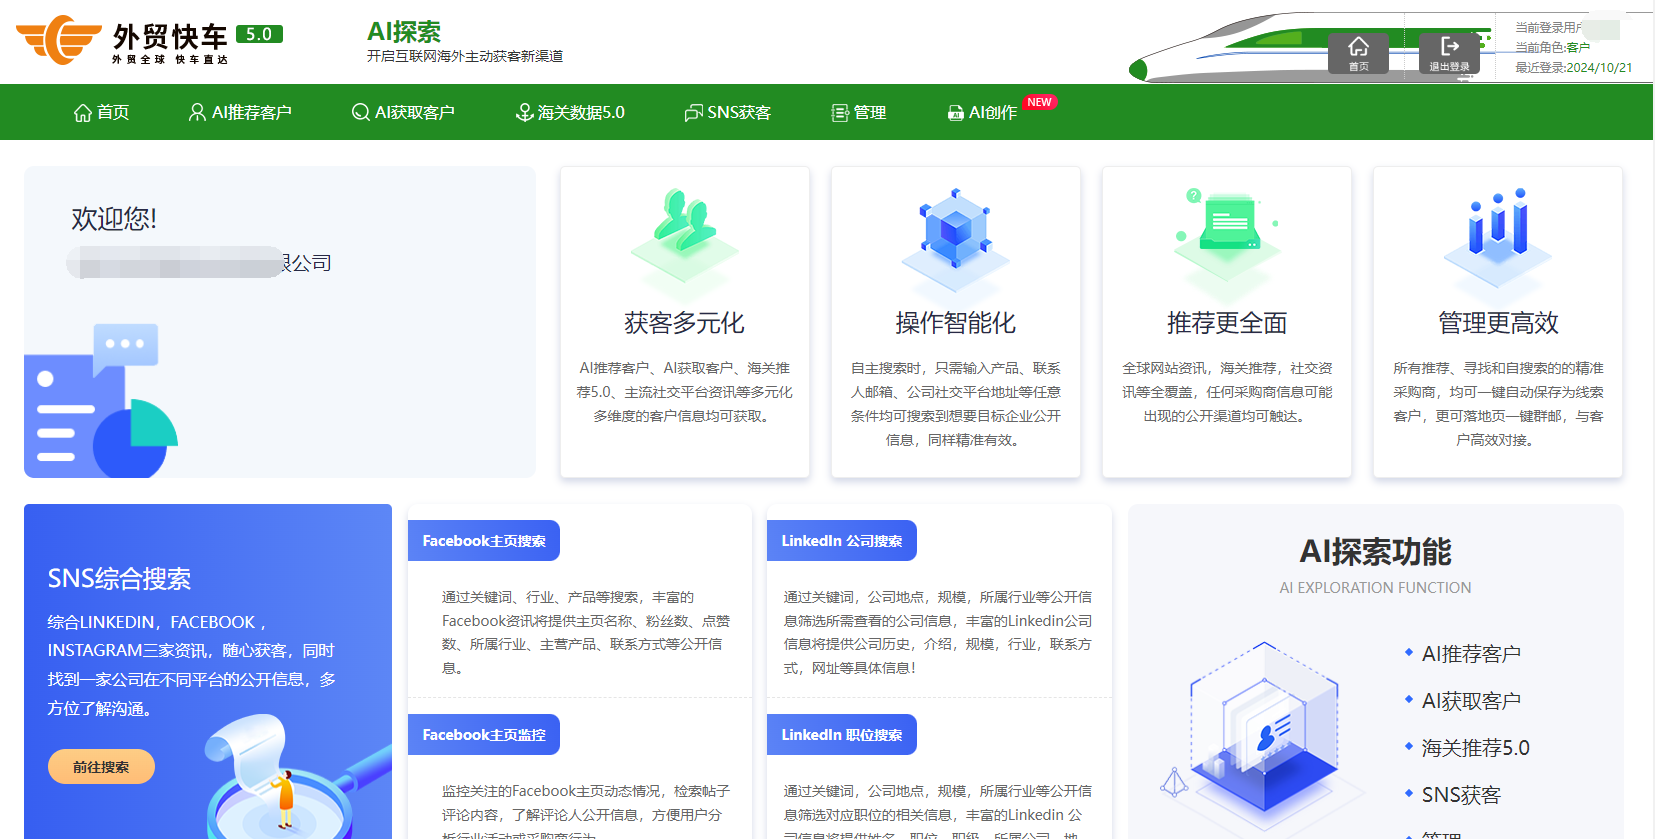The width and height of the screenshot is (1655, 839).
Task: Click the 当前角色:客户 text
Action: (1552, 47)
